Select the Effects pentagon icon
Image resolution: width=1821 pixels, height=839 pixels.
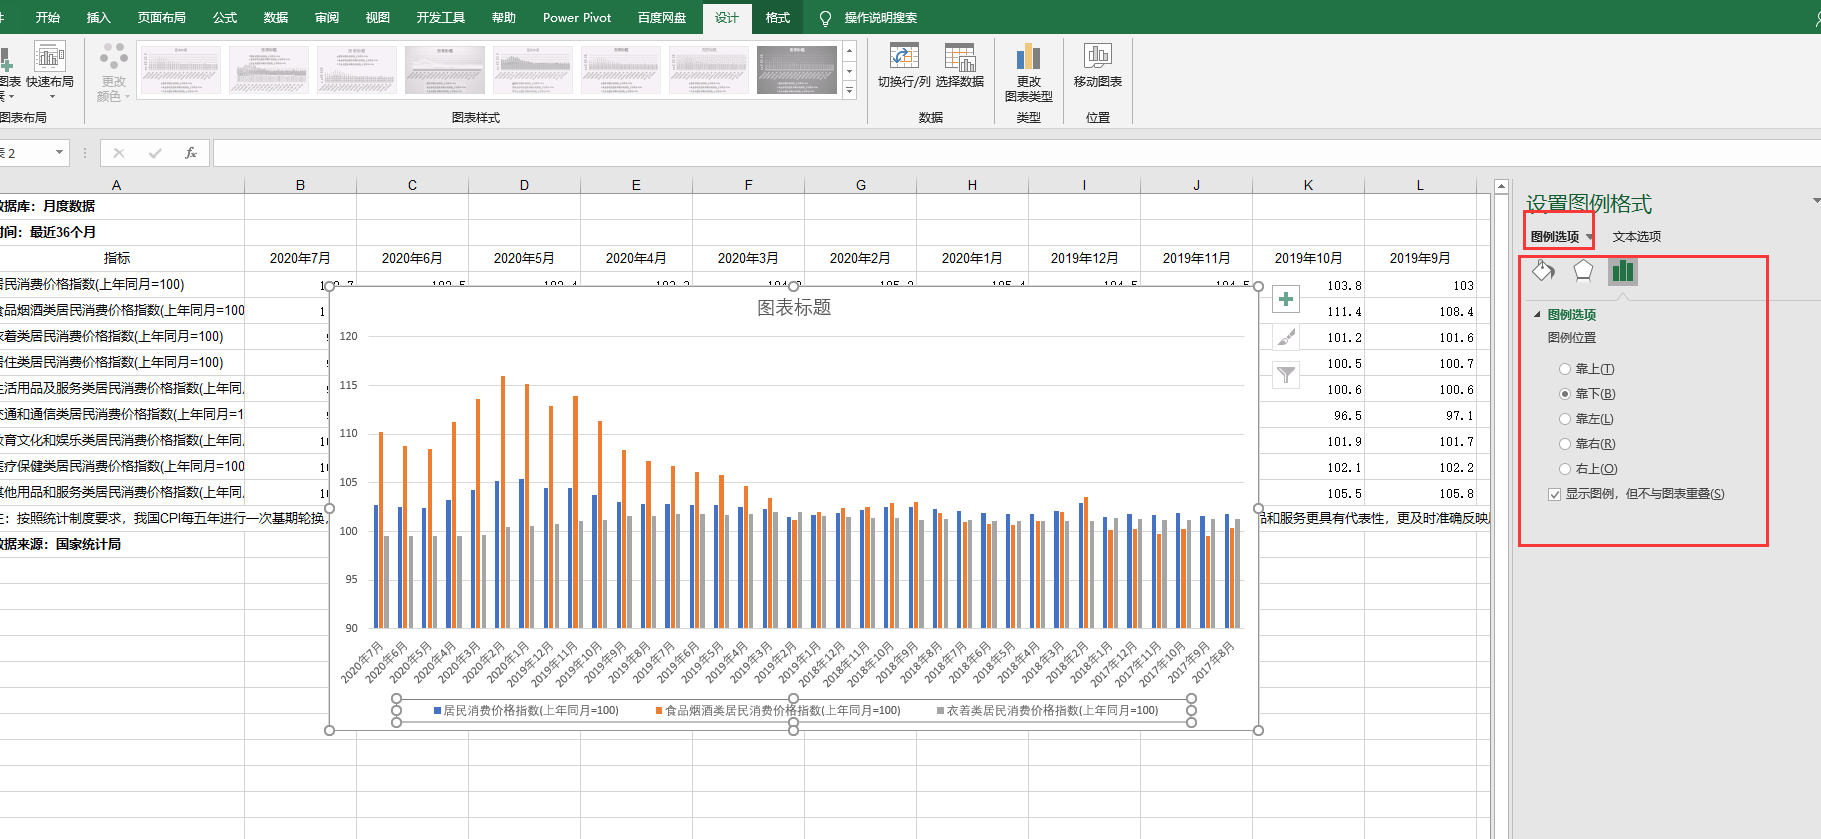(1583, 271)
